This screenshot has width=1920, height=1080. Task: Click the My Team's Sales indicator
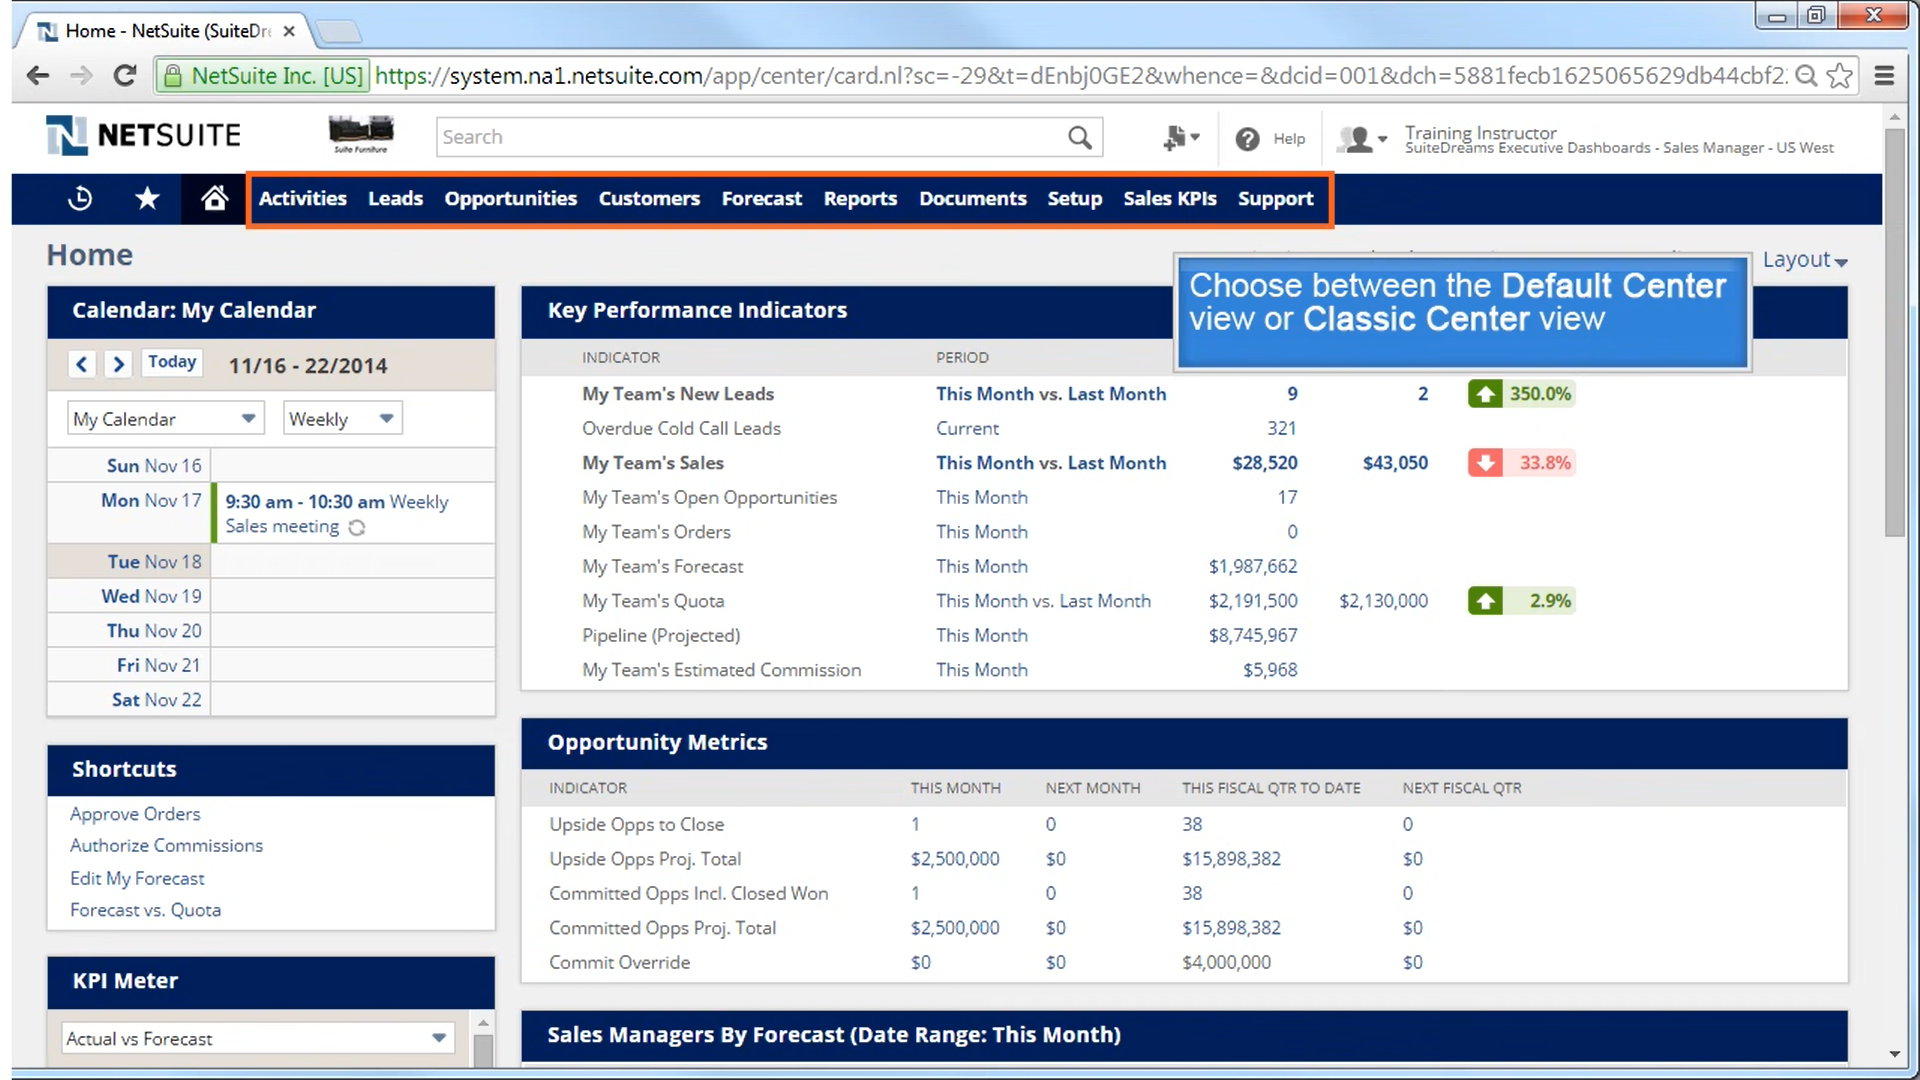[653, 463]
